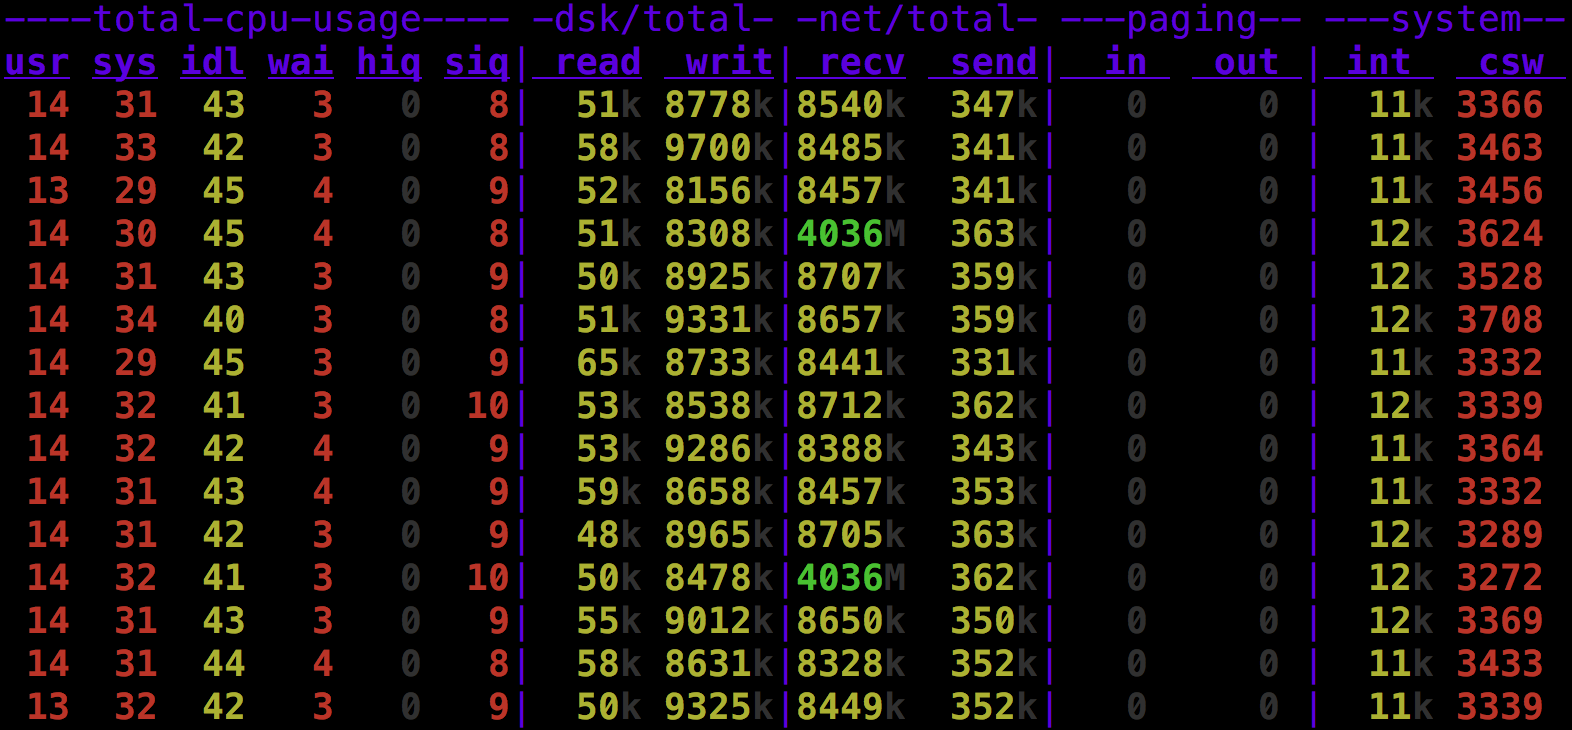Click the 'system' group heading
The width and height of the screenshot is (1572, 730).
pos(1456,19)
